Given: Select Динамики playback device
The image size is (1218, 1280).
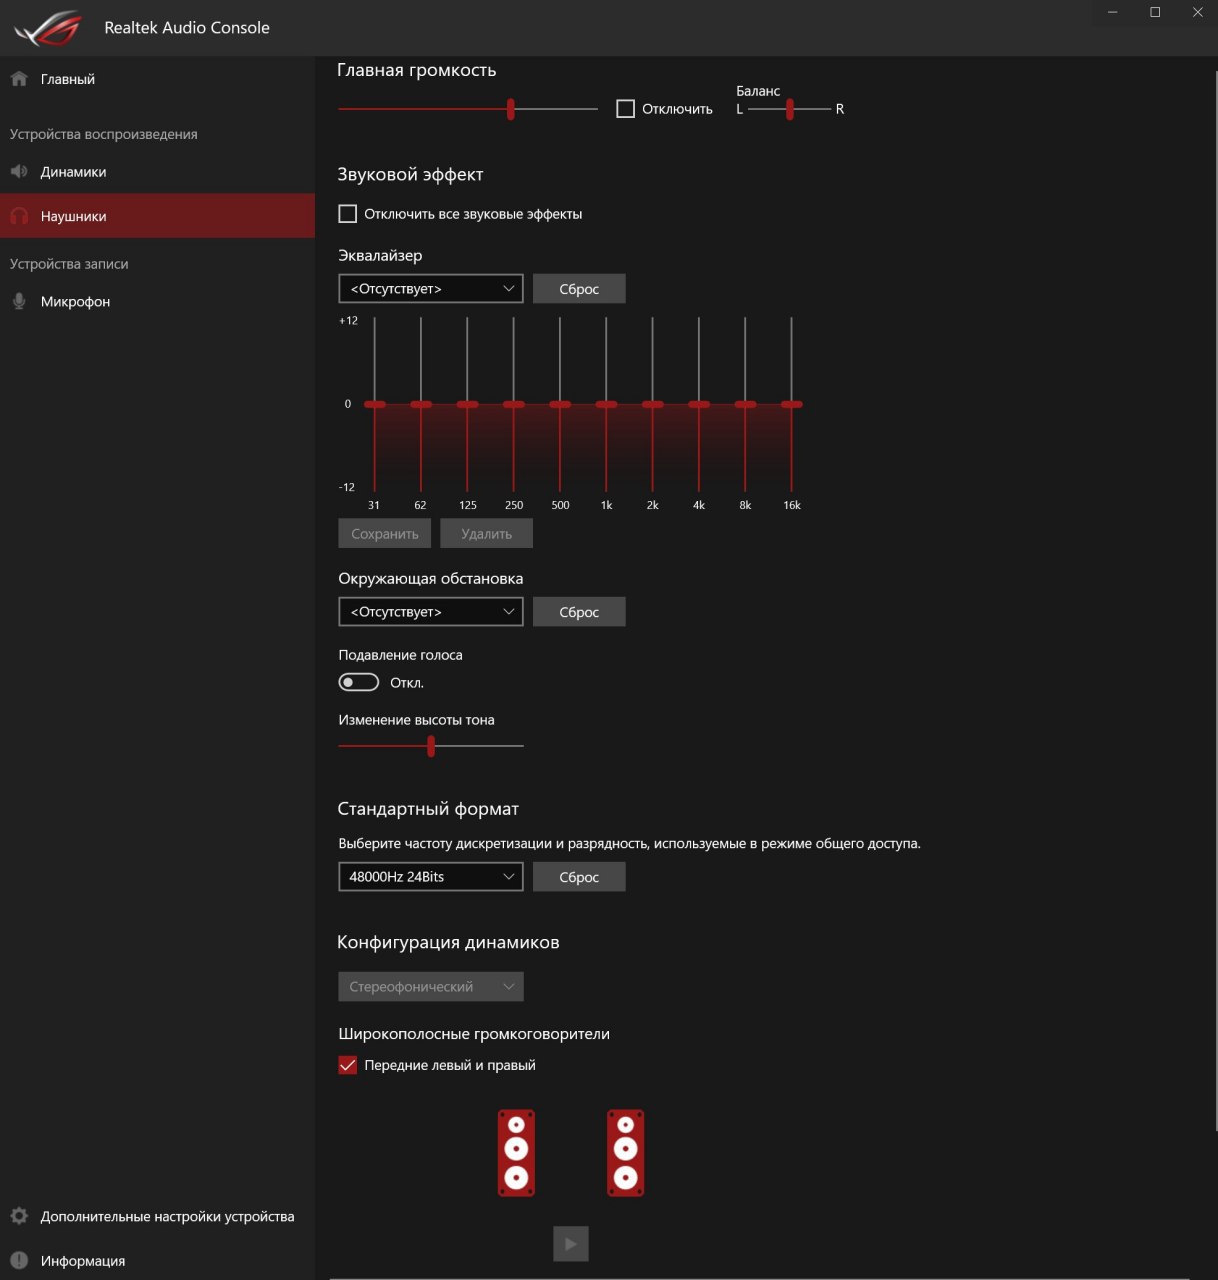Looking at the screenshot, I should tap(157, 172).
